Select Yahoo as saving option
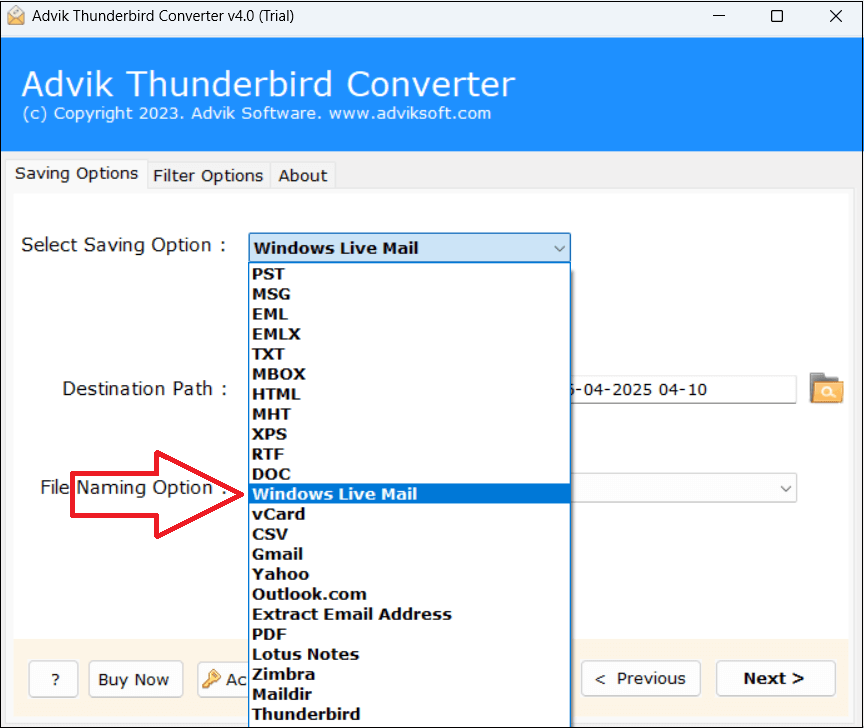864x728 pixels. pyautogui.click(x=409, y=574)
